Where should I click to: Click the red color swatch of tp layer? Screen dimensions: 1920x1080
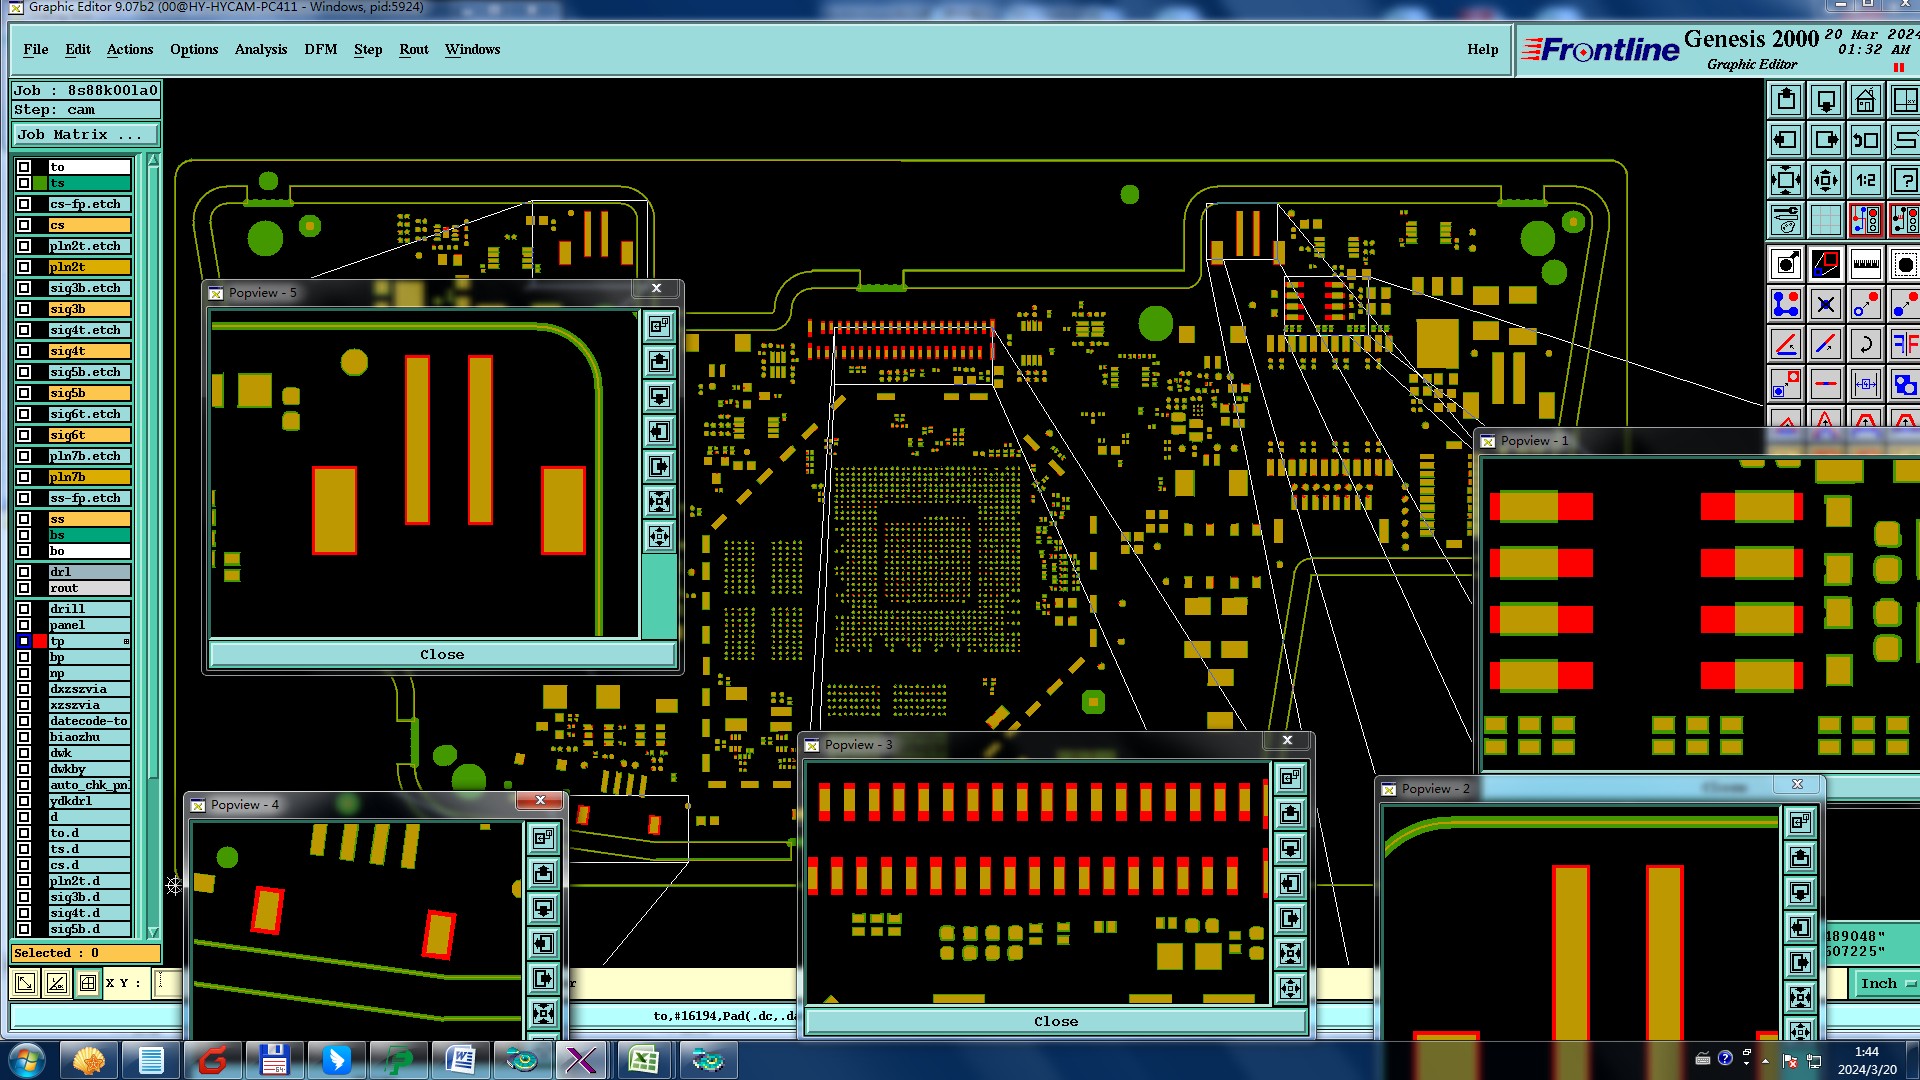point(40,641)
